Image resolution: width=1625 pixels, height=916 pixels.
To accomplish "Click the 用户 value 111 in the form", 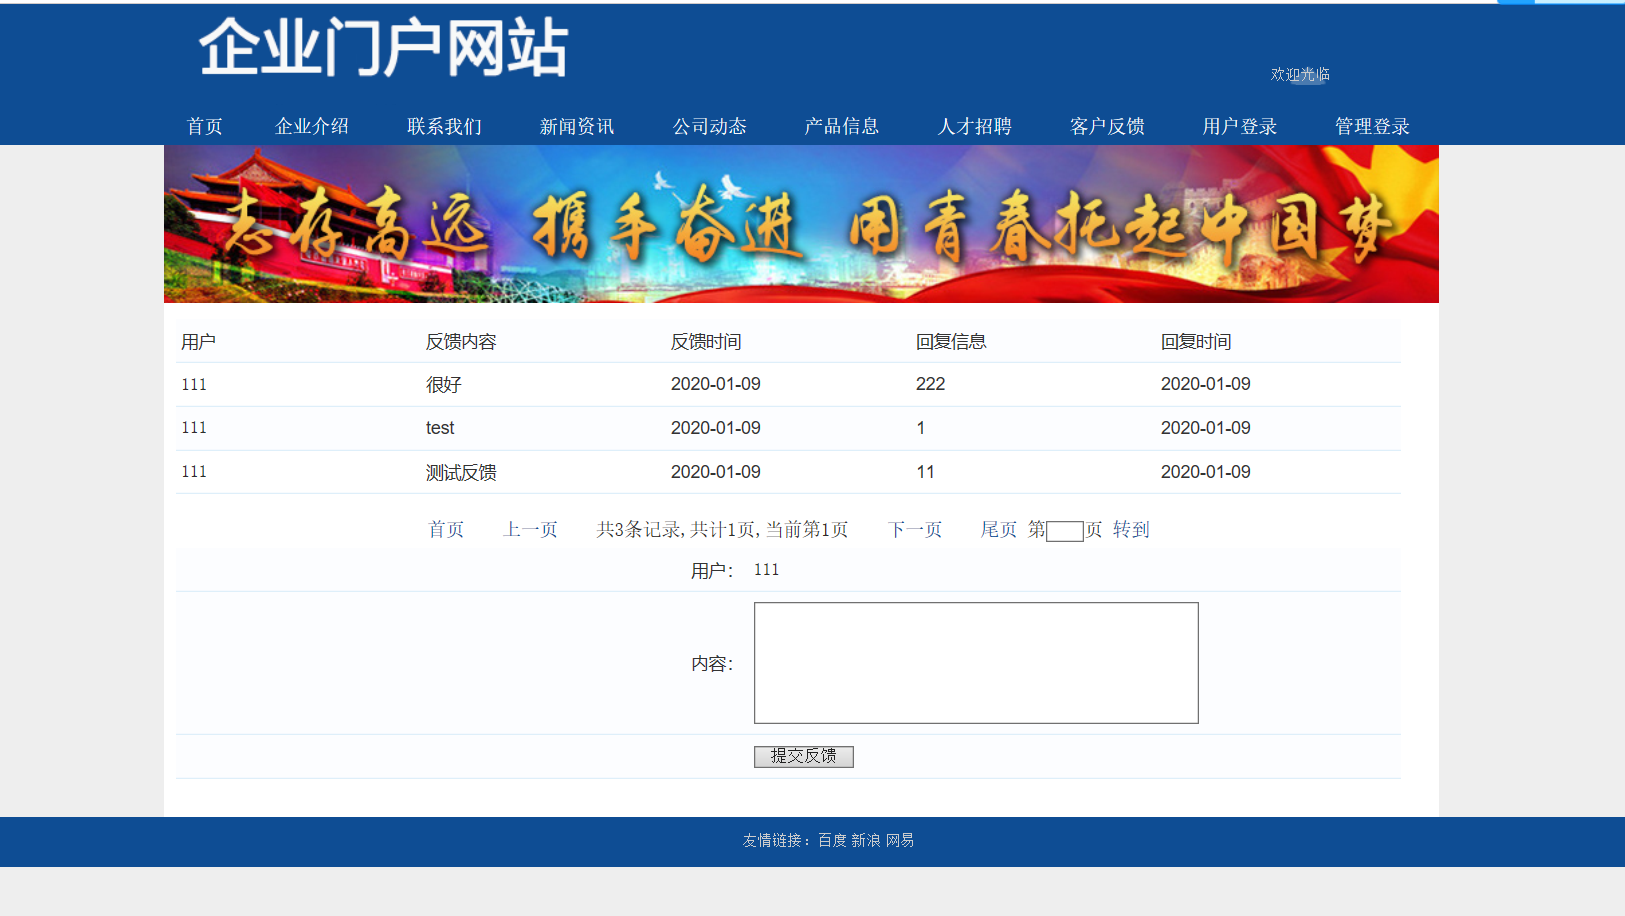I will (x=766, y=569).
